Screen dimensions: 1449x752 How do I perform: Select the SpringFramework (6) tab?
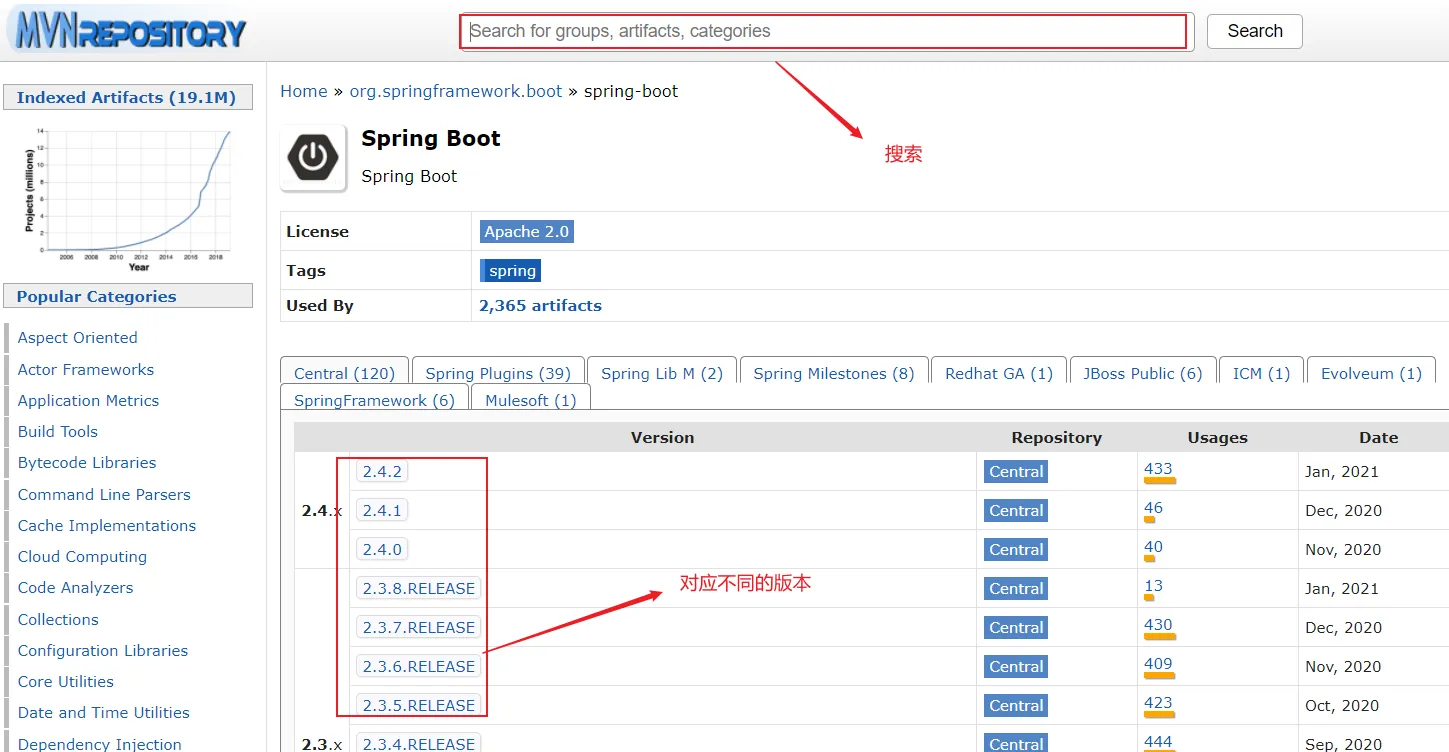374,400
